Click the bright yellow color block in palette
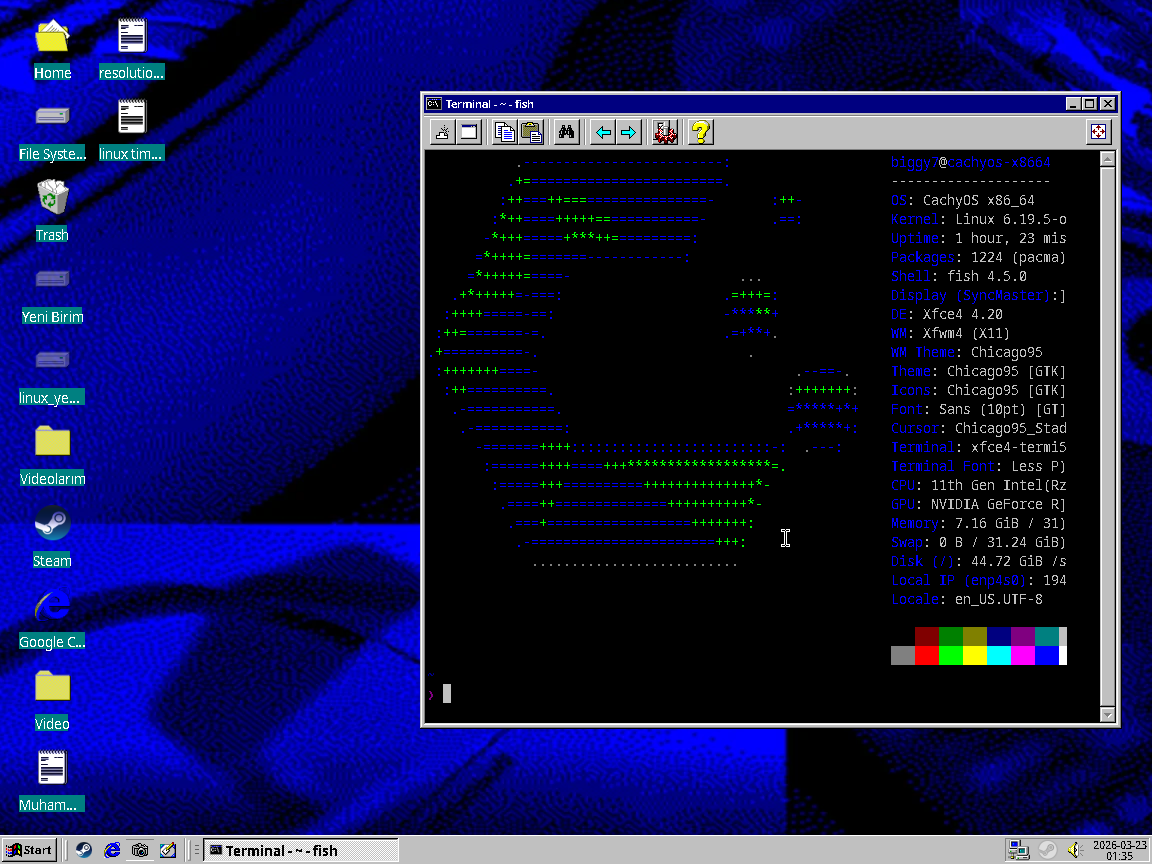This screenshot has height=864, width=1152. point(974,655)
